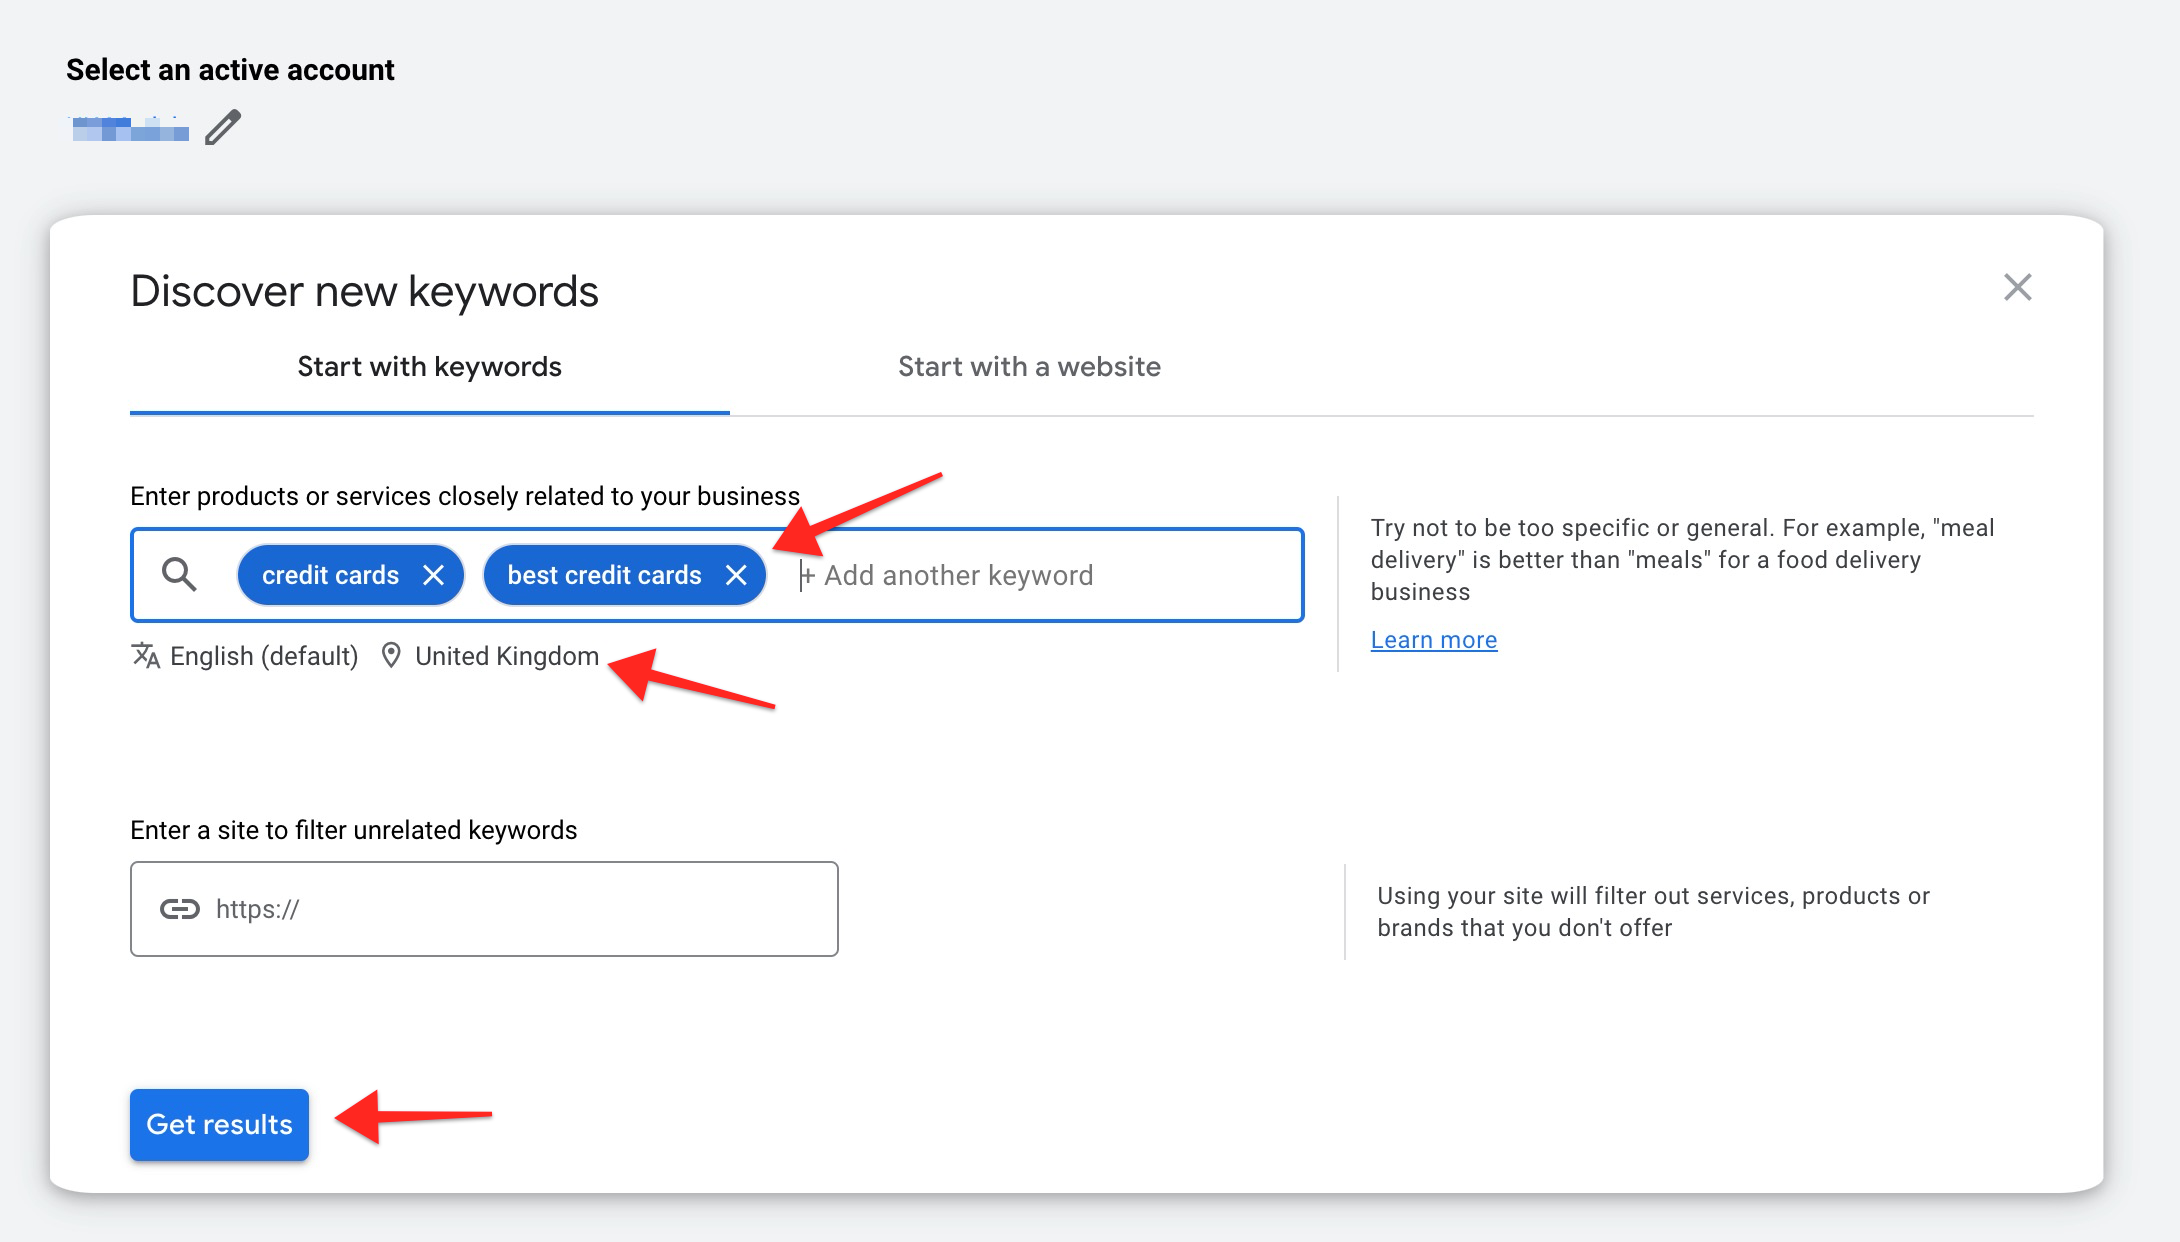This screenshot has width=2180, height=1242.
Task: Select the 'best credit cards' keyword chip
Action: click(604, 575)
